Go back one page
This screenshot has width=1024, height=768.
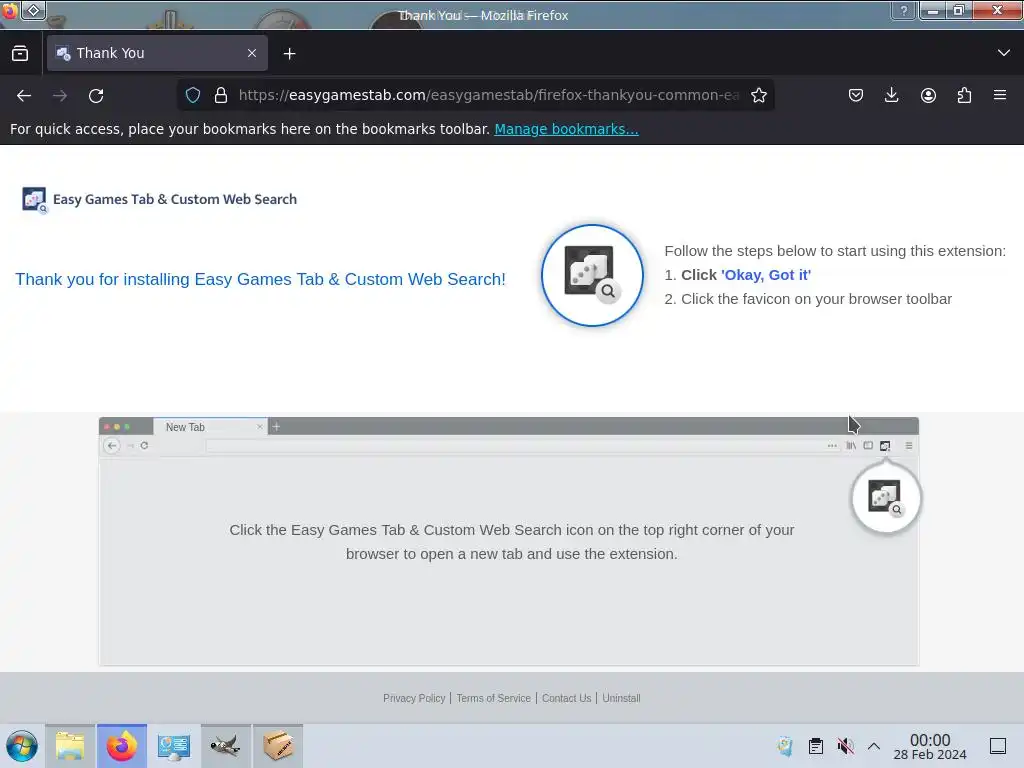24,96
